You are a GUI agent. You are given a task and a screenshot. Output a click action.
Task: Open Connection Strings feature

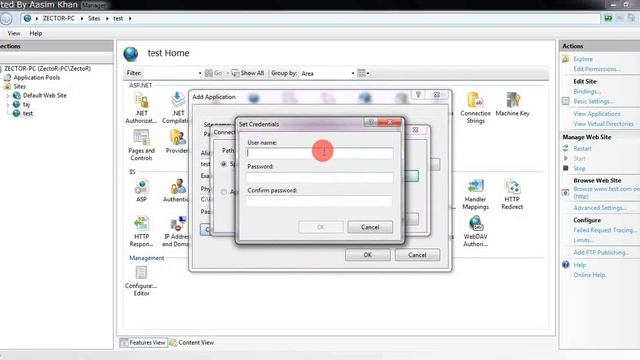click(x=476, y=107)
